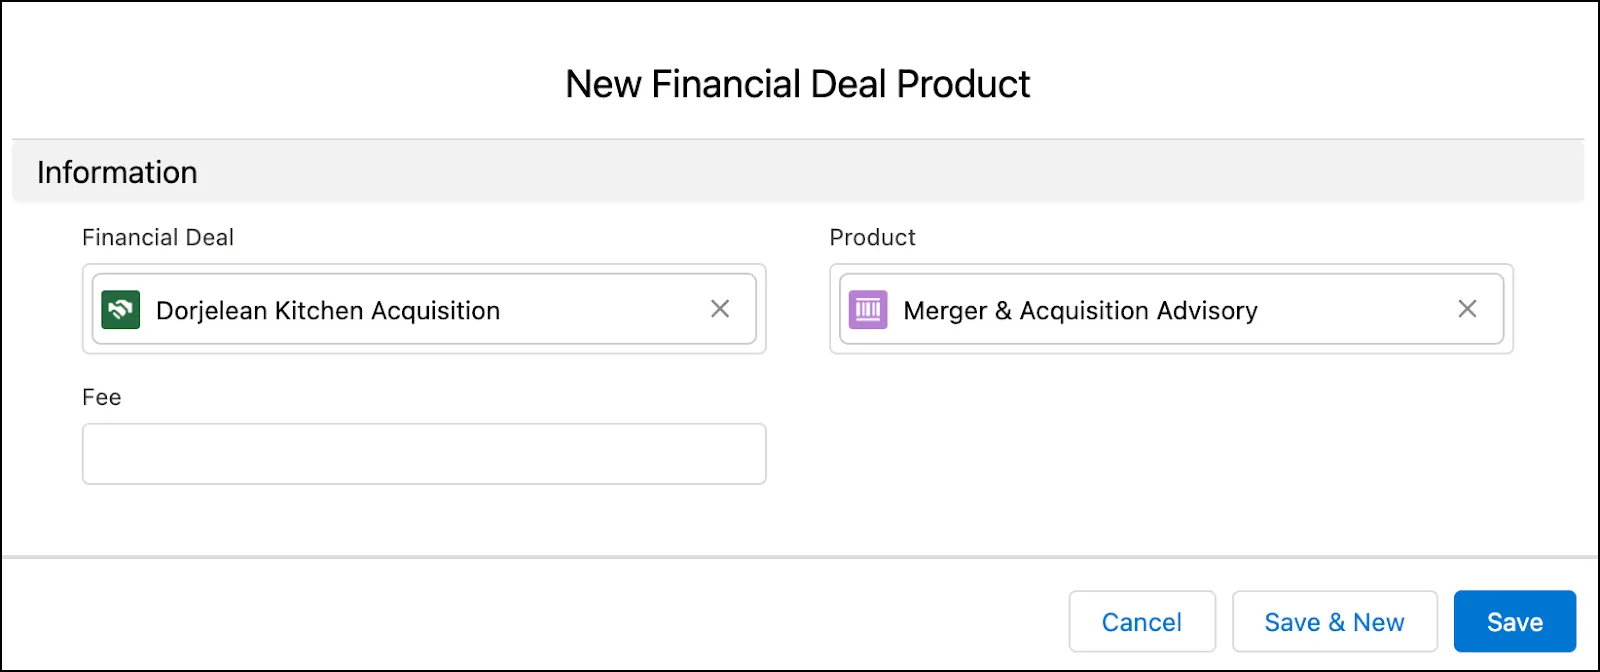Click blank form area below Product field

coord(1171,454)
